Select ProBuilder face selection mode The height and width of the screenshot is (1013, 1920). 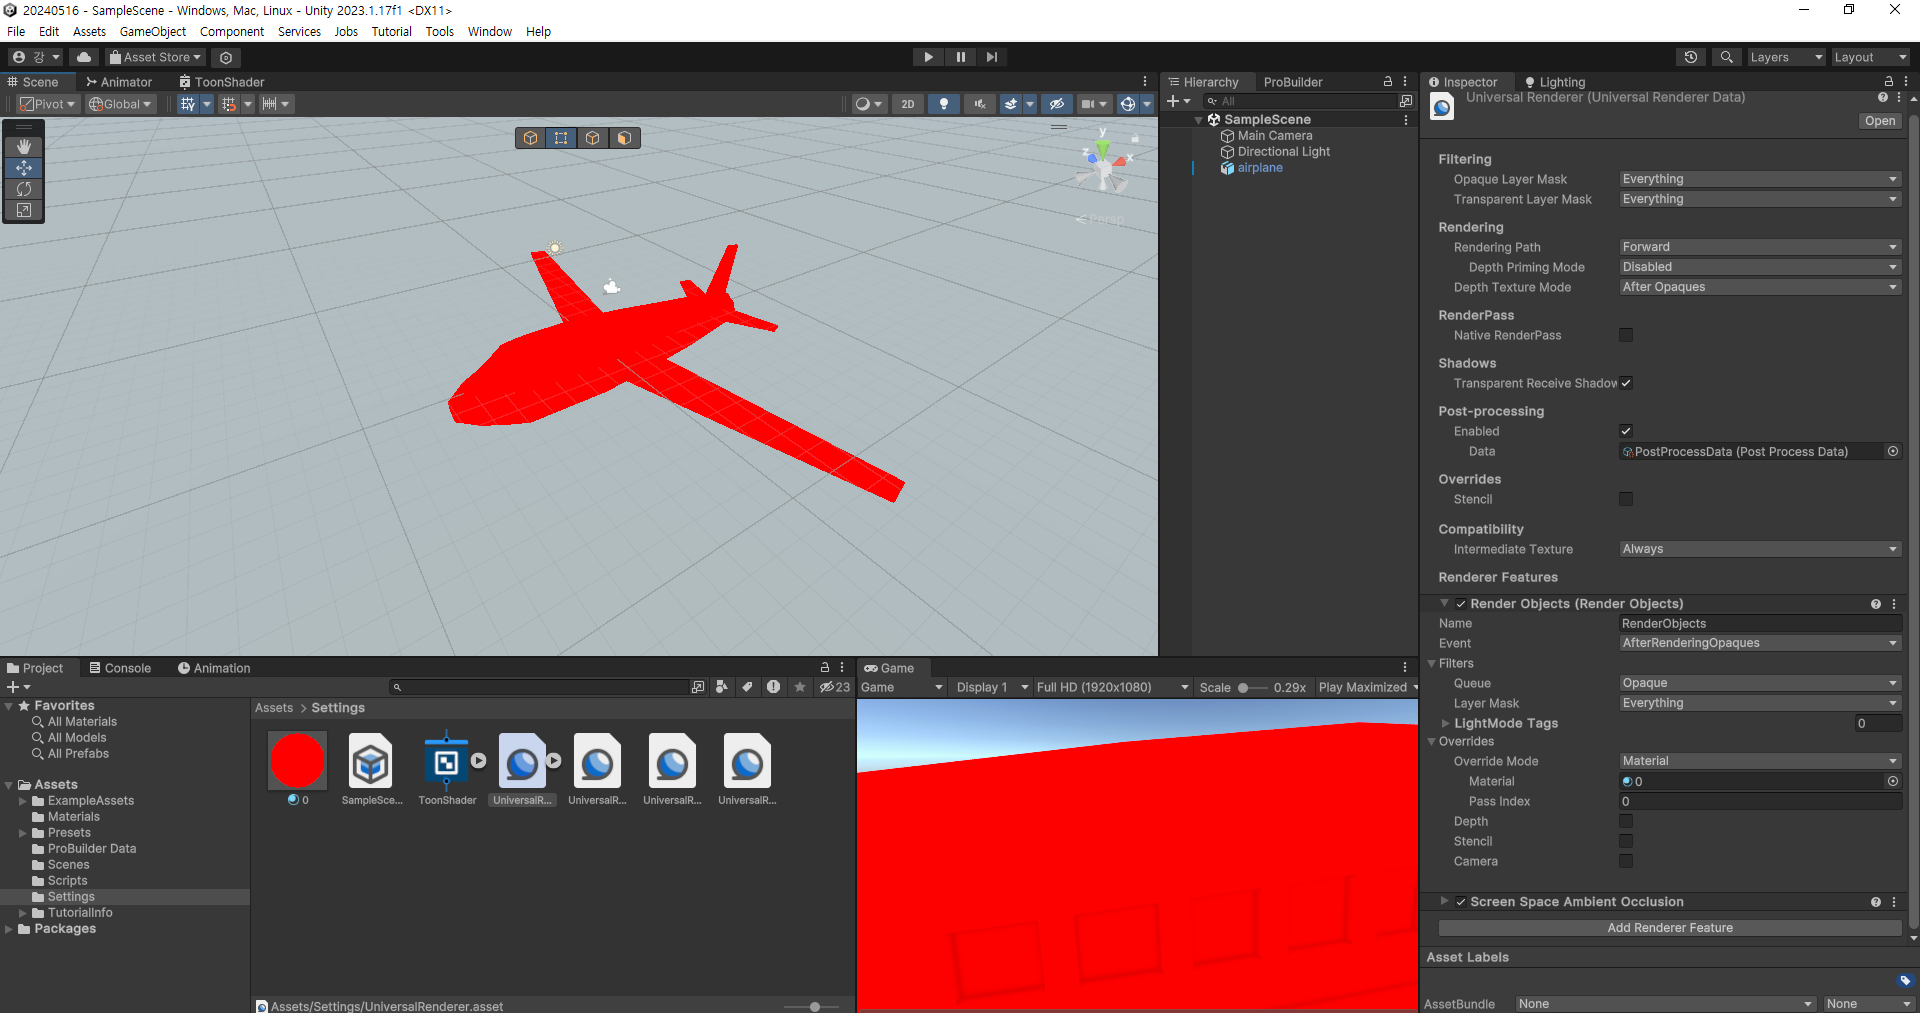[x=624, y=138]
